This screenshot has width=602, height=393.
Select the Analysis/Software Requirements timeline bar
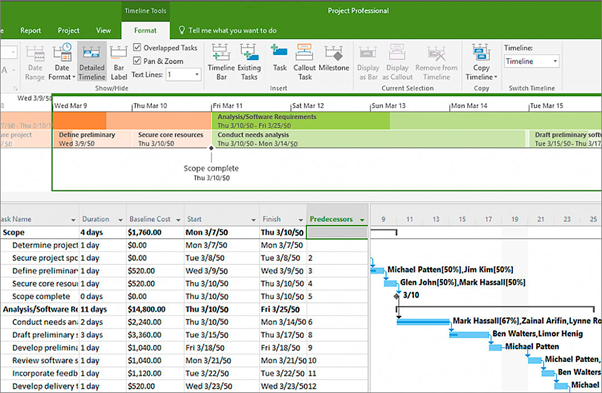pos(407,121)
